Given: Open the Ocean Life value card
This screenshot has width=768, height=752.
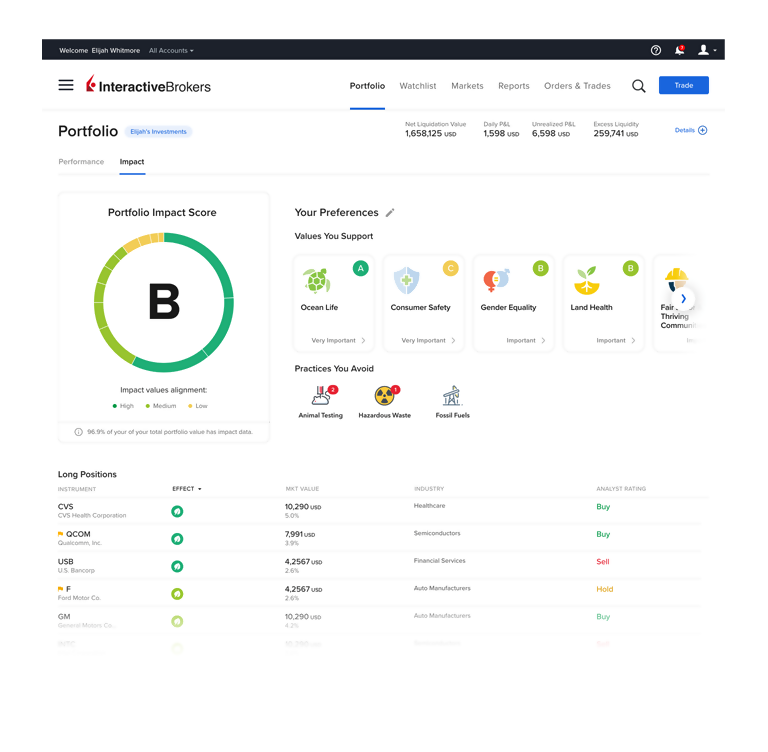Looking at the screenshot, I should [334, 303].
